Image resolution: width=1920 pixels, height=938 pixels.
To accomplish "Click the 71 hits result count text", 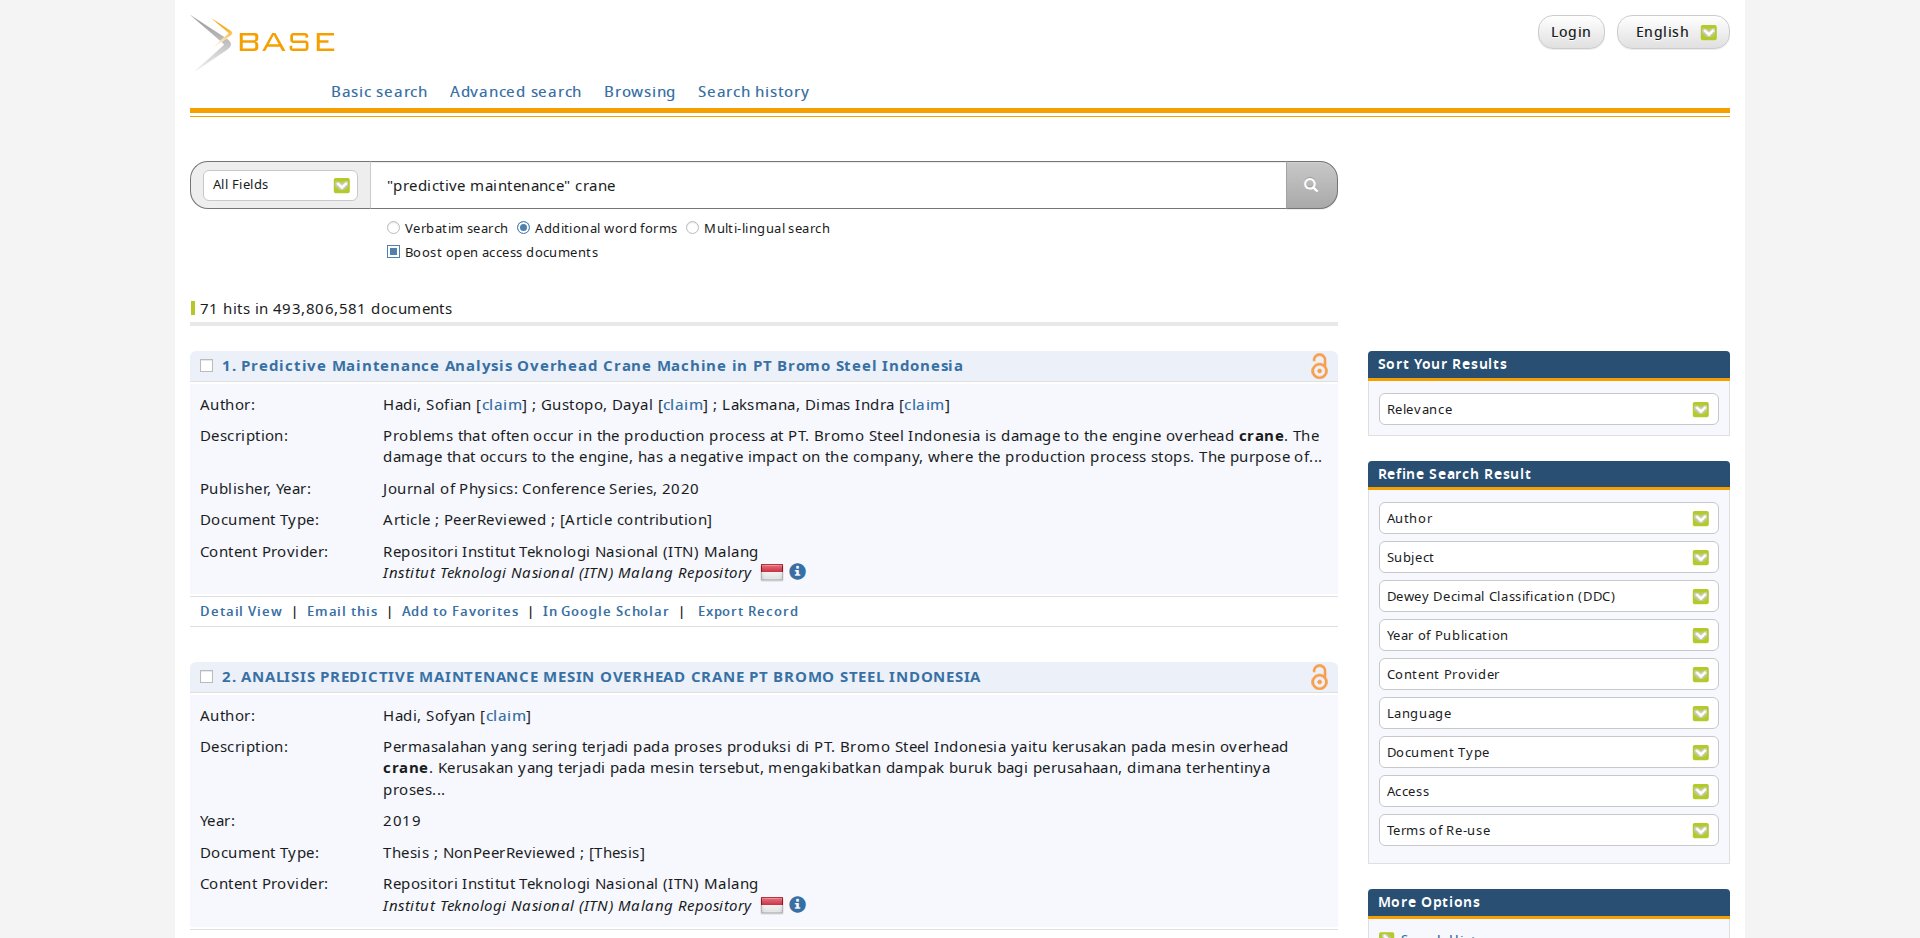I will 326,309.
